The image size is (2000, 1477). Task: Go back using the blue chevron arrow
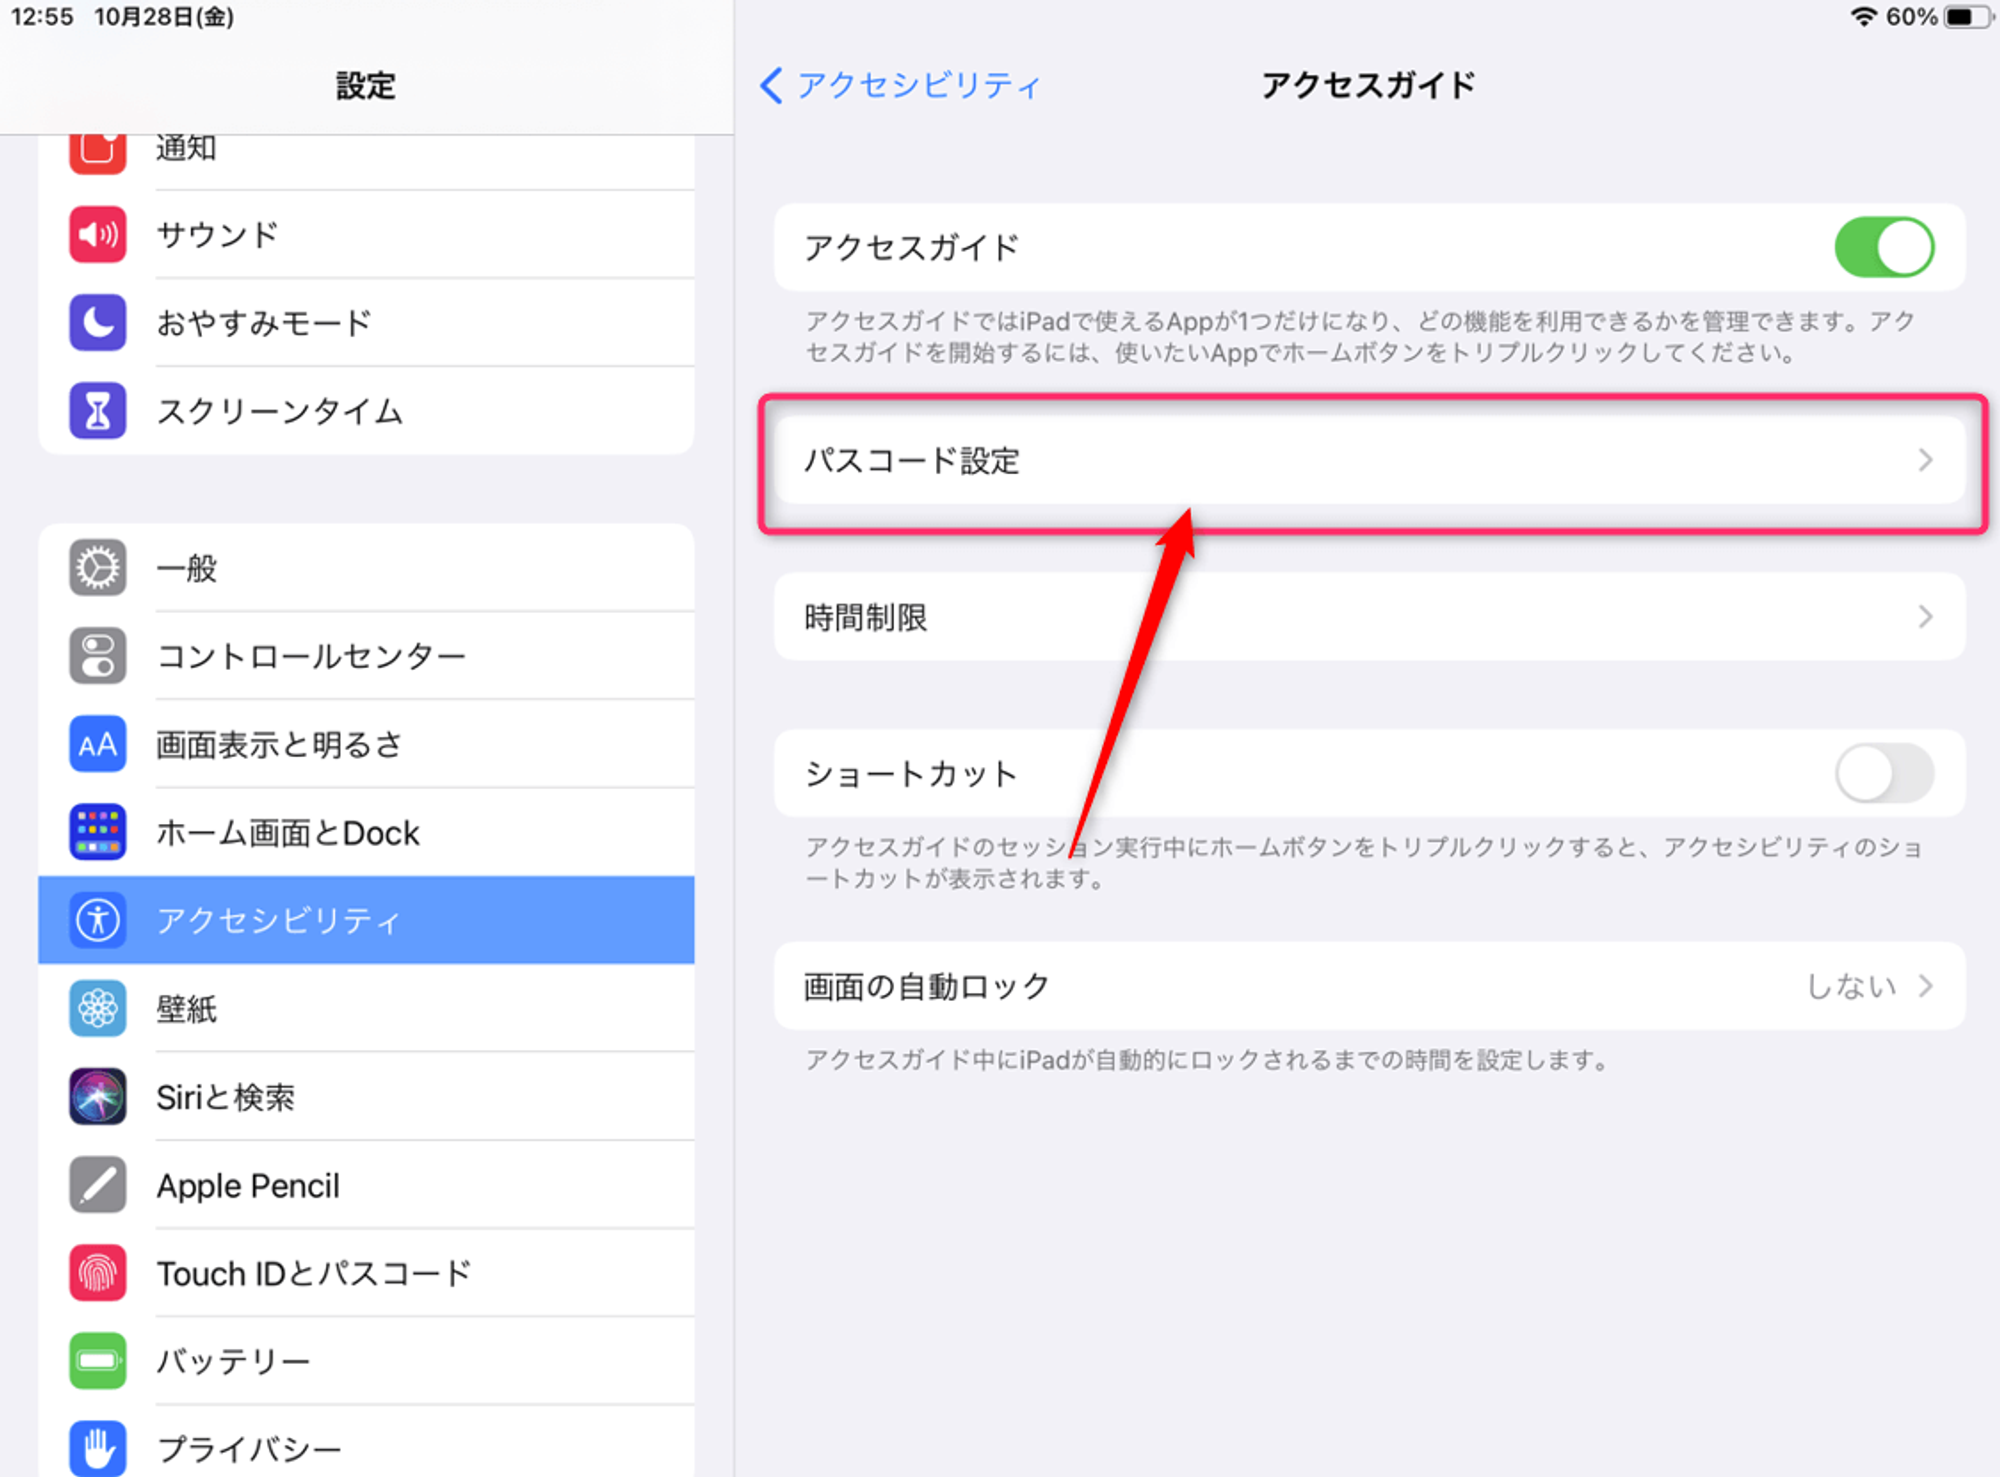[x=771, y=85]
